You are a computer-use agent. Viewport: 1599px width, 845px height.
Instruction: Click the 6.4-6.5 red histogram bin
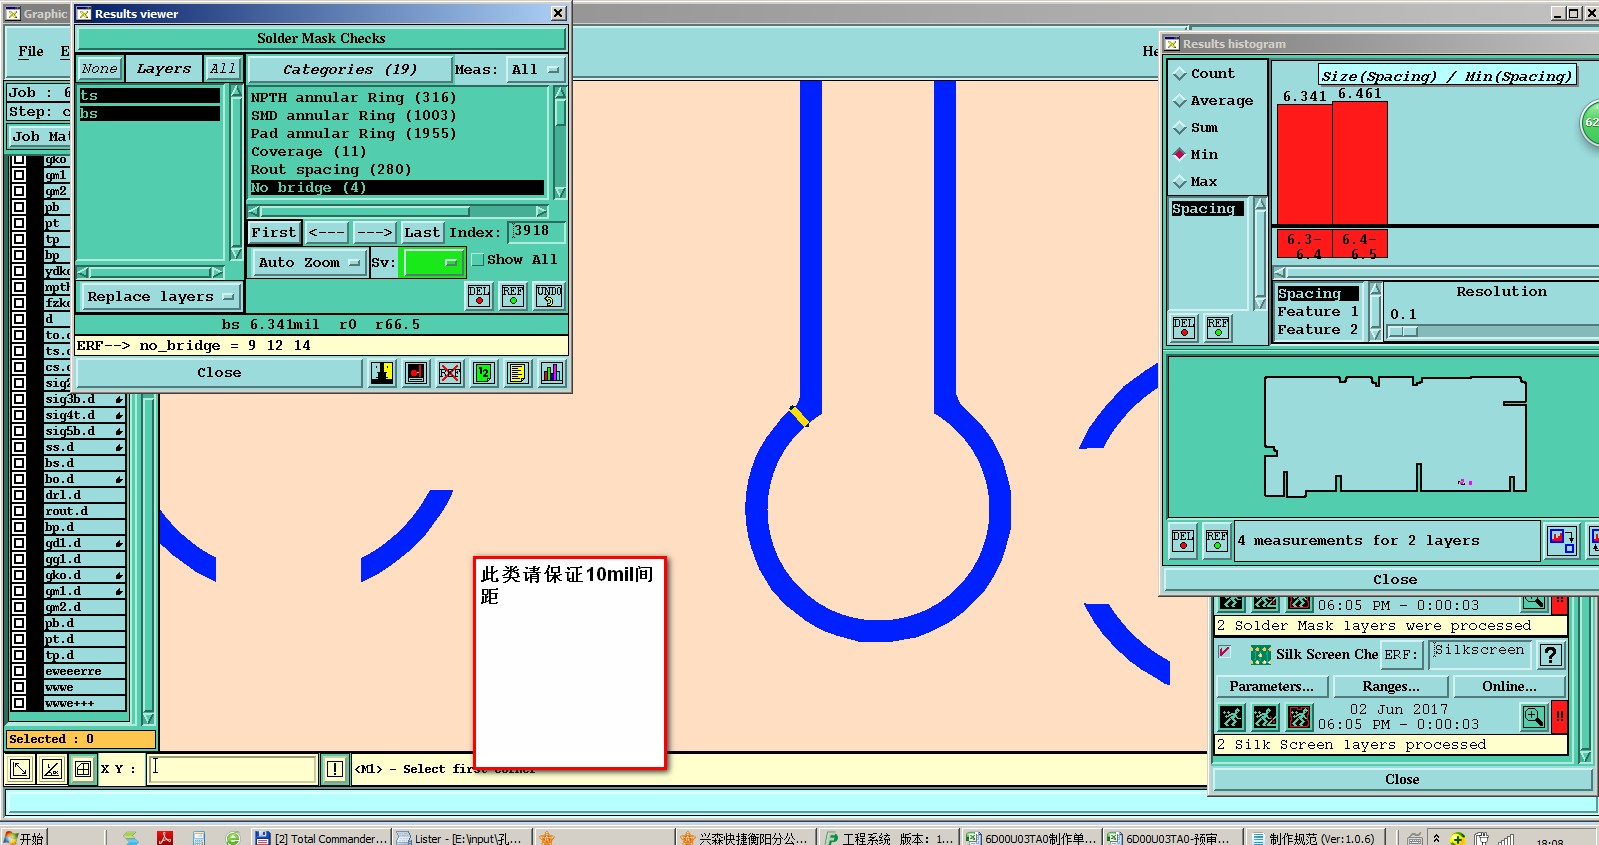tap(1359, 243)
